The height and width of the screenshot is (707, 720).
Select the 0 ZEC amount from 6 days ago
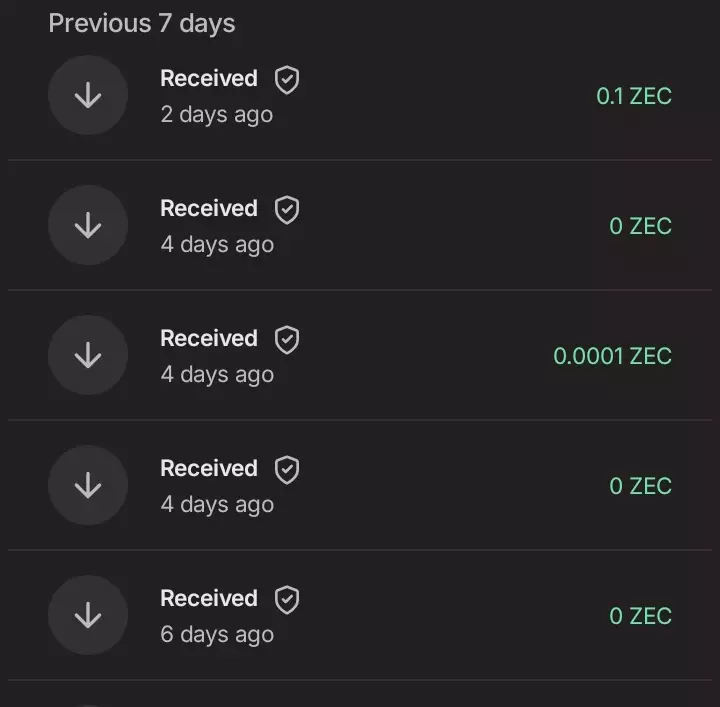pos(640,617)
